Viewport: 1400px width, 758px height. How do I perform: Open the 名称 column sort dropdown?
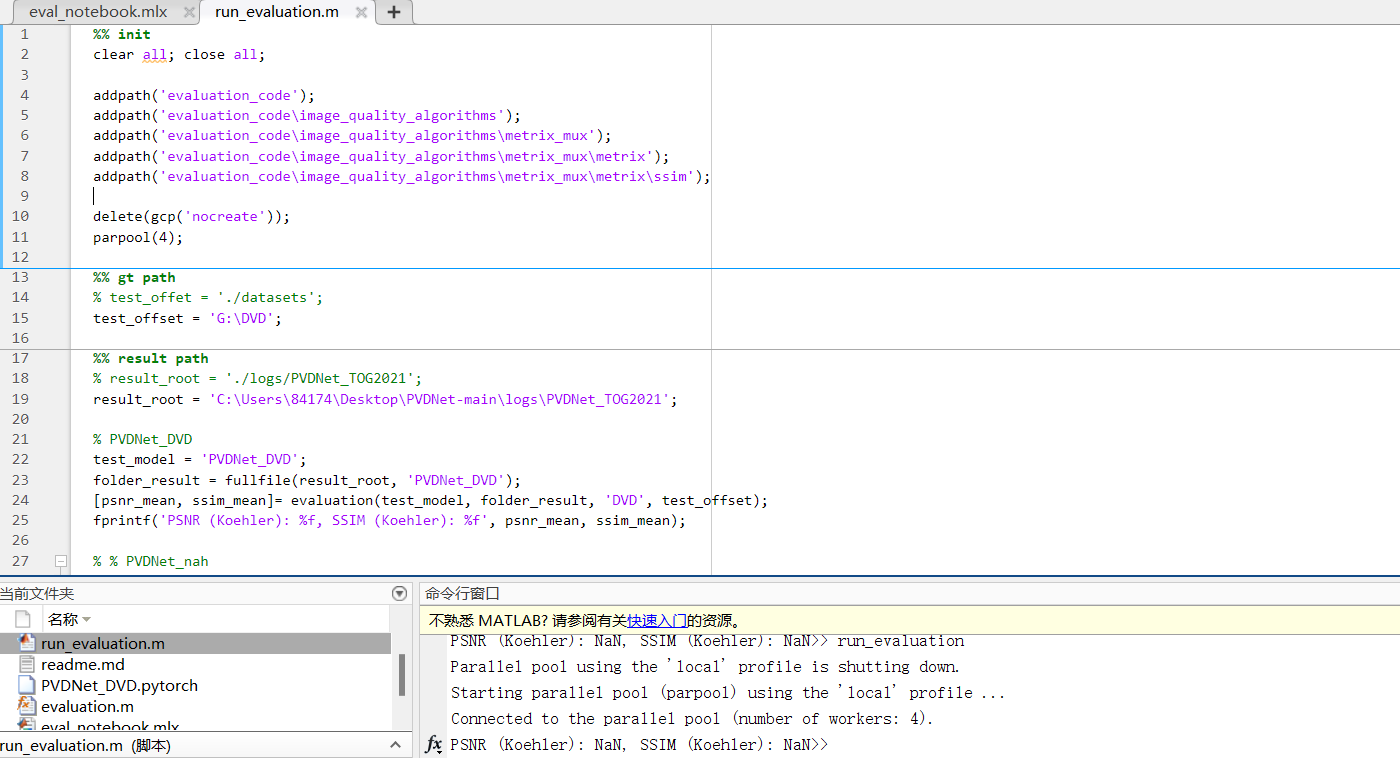[86, 621]
